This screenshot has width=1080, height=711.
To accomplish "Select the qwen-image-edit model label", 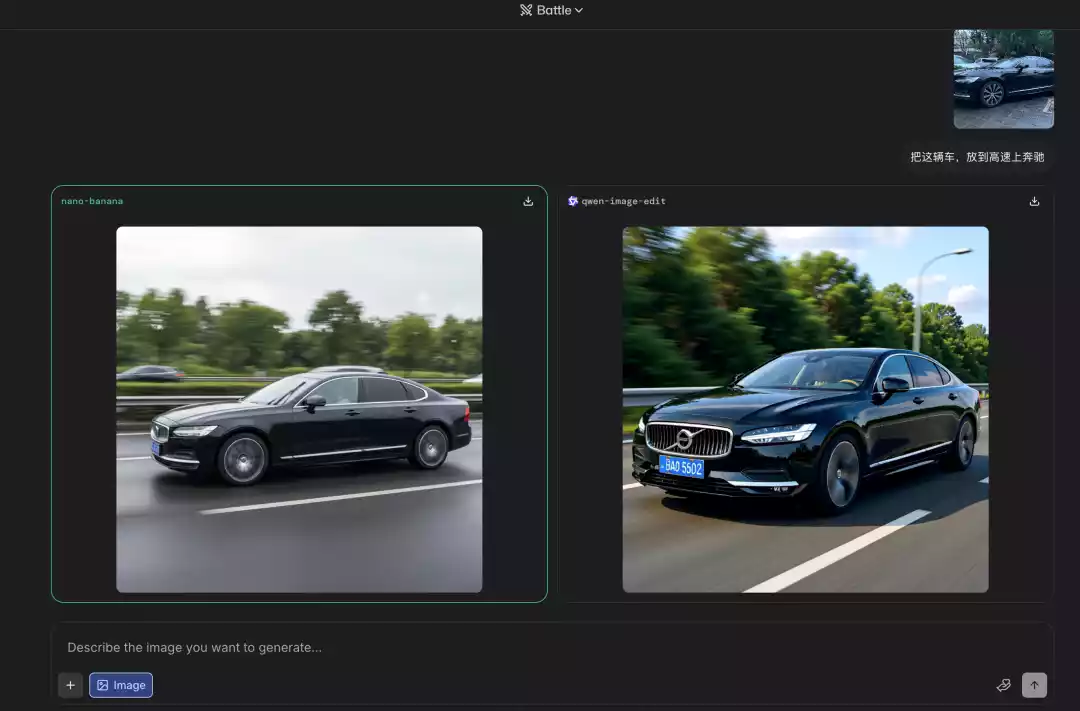I will 623,201.
